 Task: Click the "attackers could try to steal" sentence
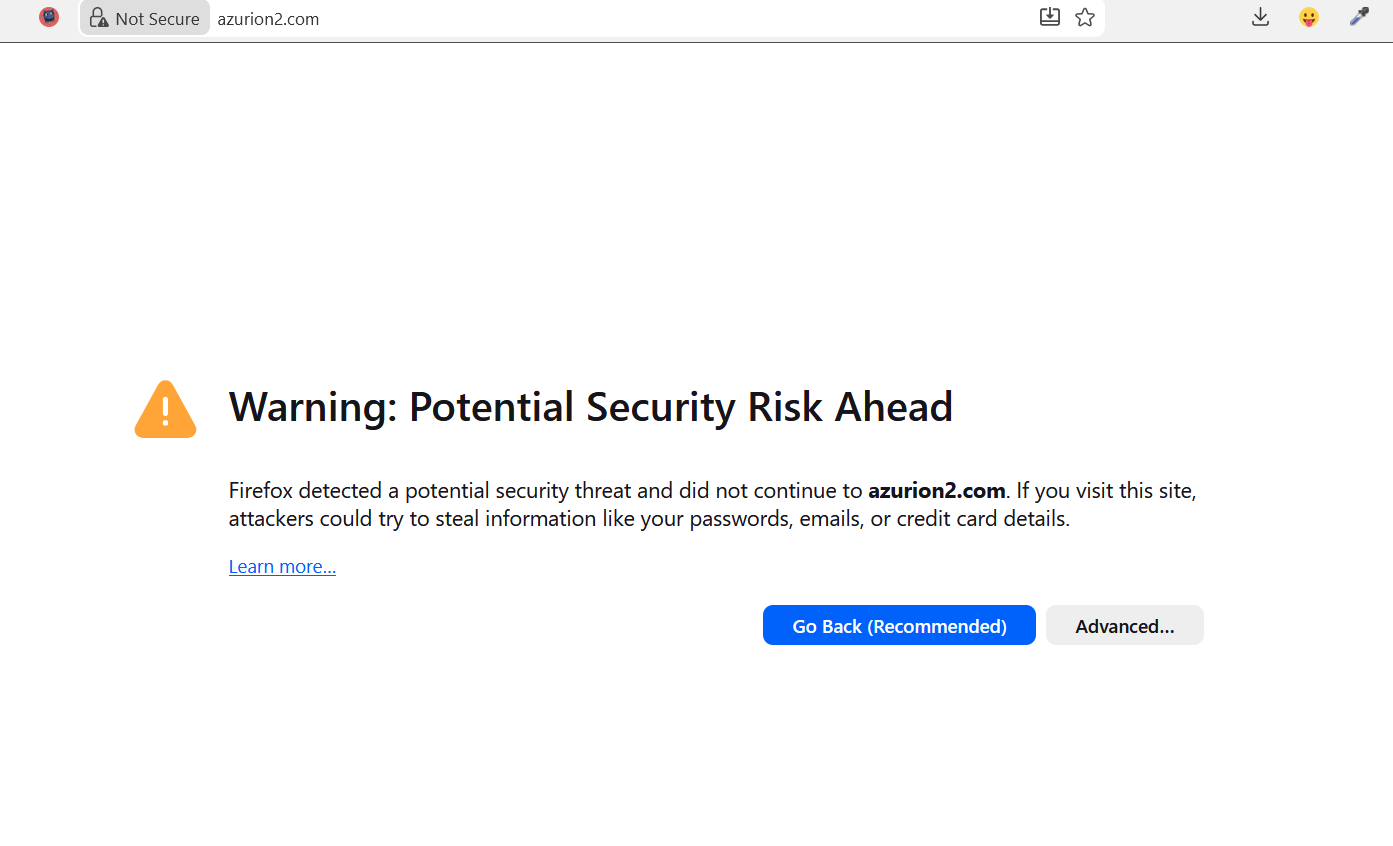click(400, 520)
